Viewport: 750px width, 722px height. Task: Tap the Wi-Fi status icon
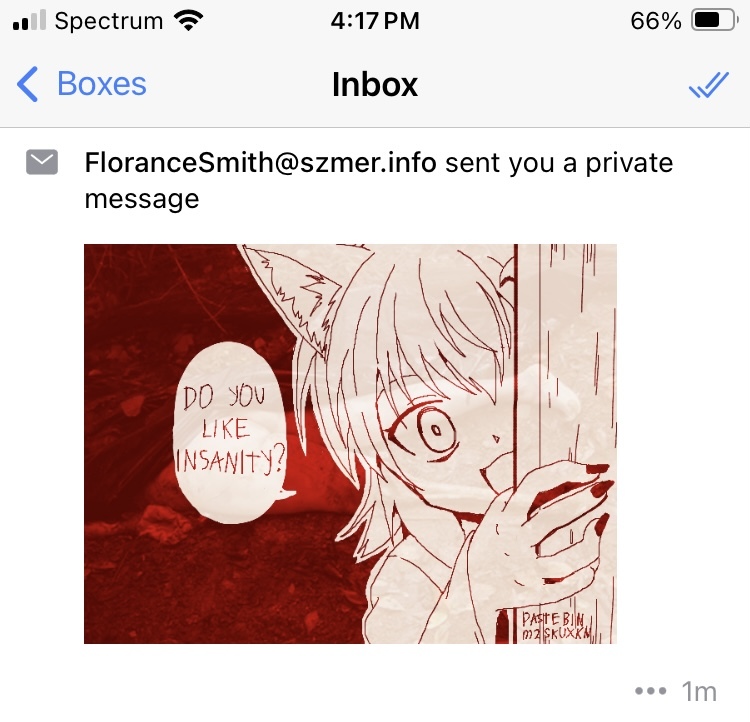(188, 21)
